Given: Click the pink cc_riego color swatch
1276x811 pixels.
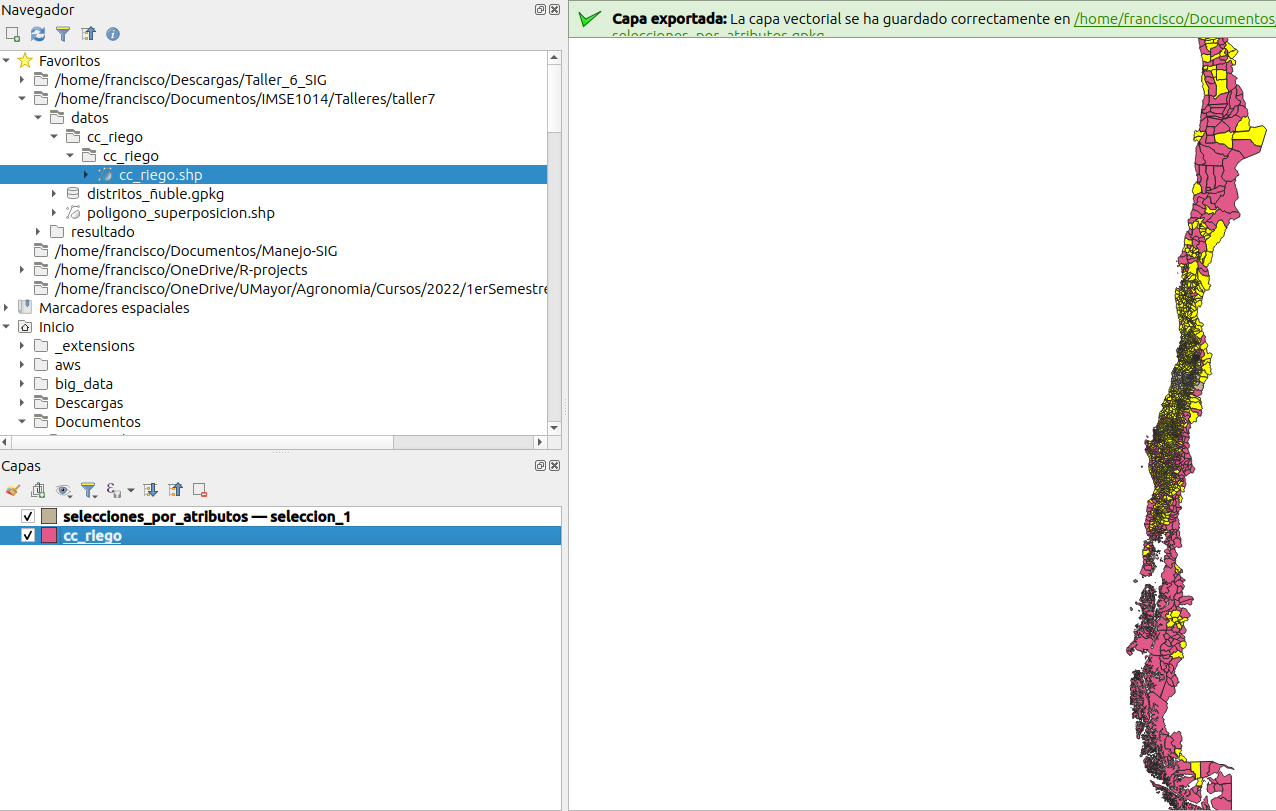Looking at the screenshot, I should click(x=49, y=536).
